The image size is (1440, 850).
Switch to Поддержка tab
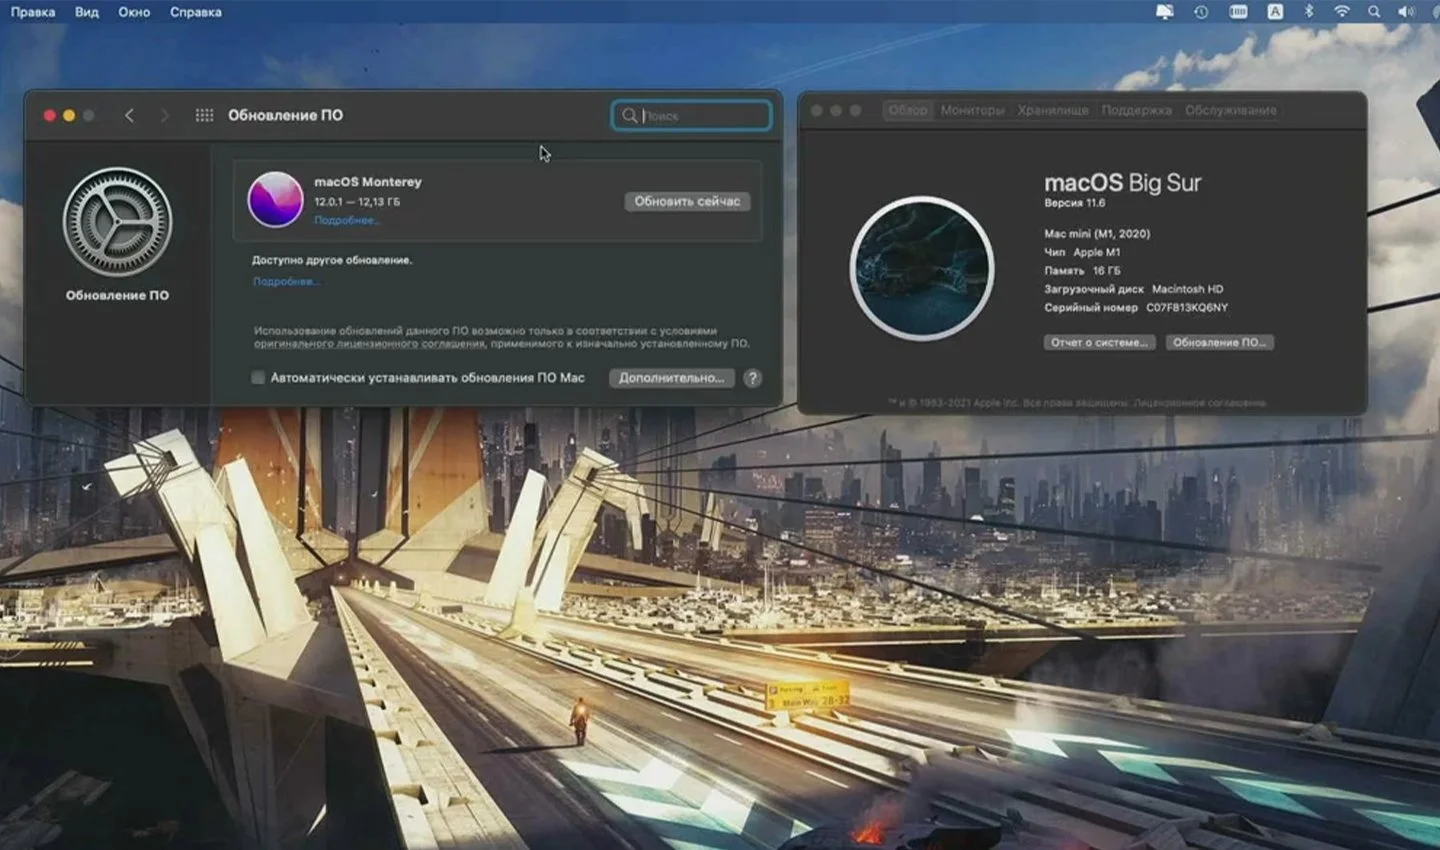click(1136, 110)
